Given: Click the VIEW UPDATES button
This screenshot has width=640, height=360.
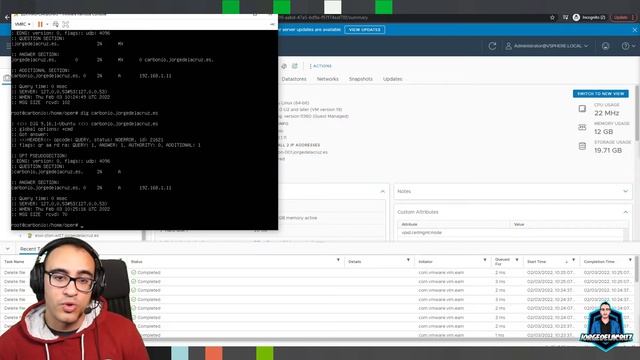Looking at the screenshot, I should pyautogui.click(x=364, y=29).
